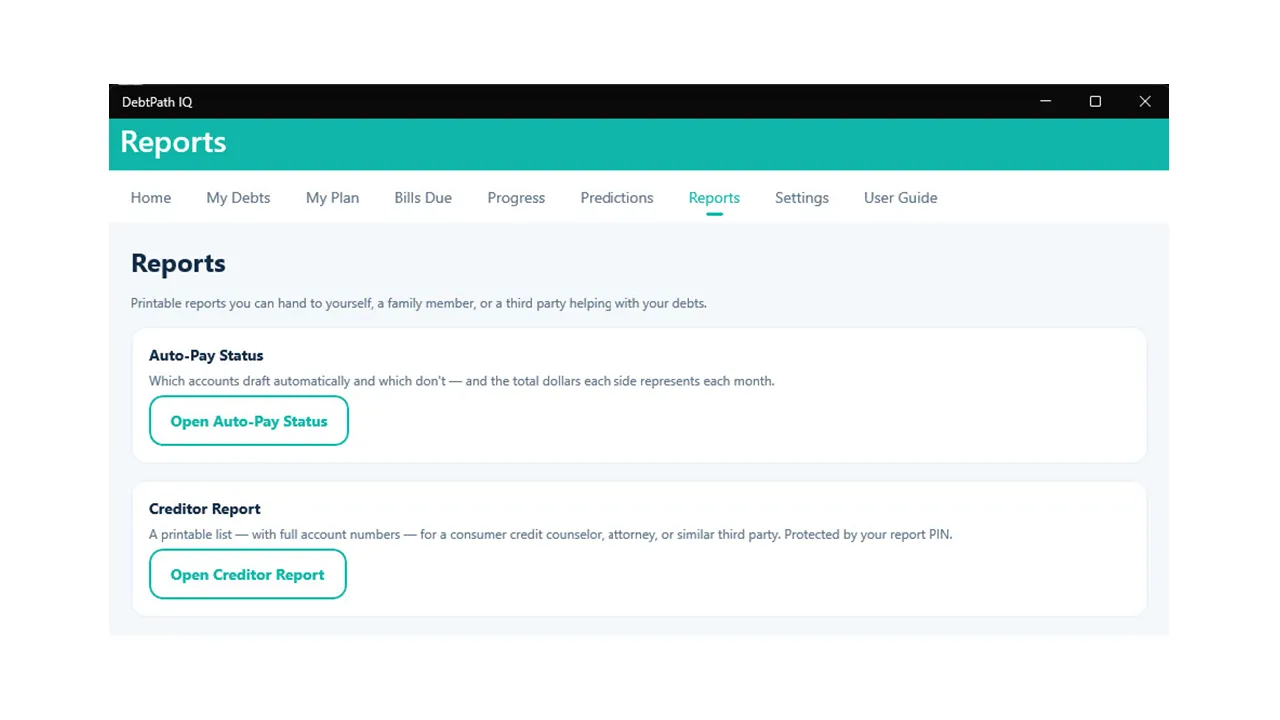View the Progress tab
This screenshot has height=720, width=1280.
(516, 198)
